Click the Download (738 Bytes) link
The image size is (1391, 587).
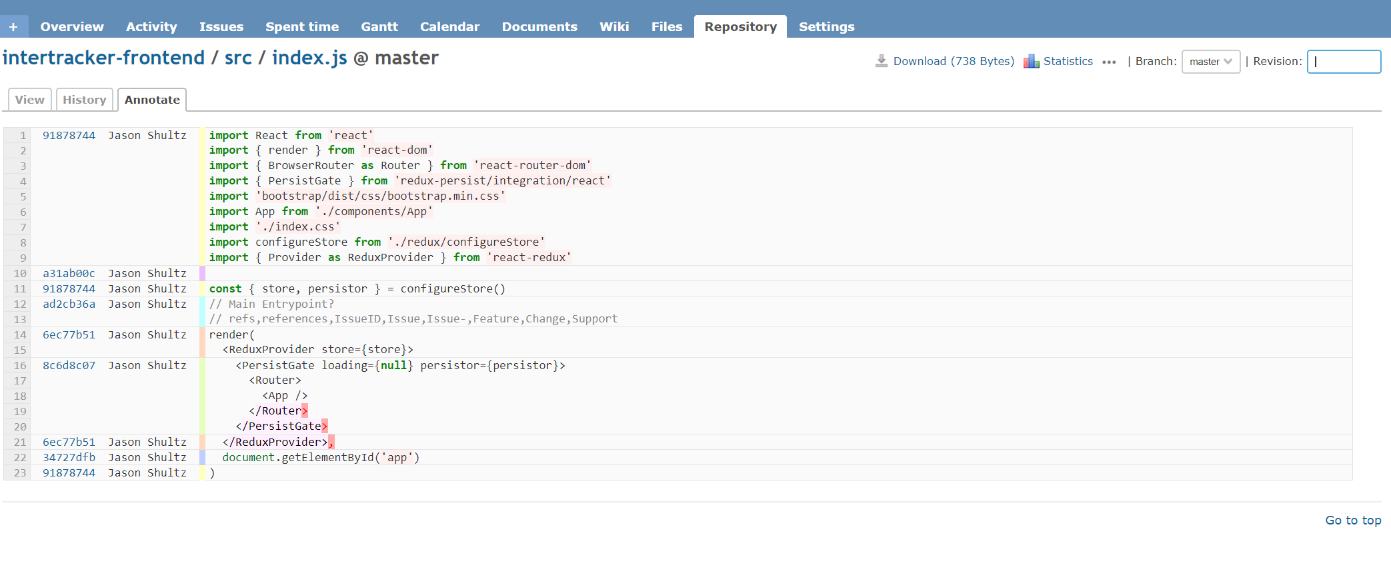click(x=954, y=61)
